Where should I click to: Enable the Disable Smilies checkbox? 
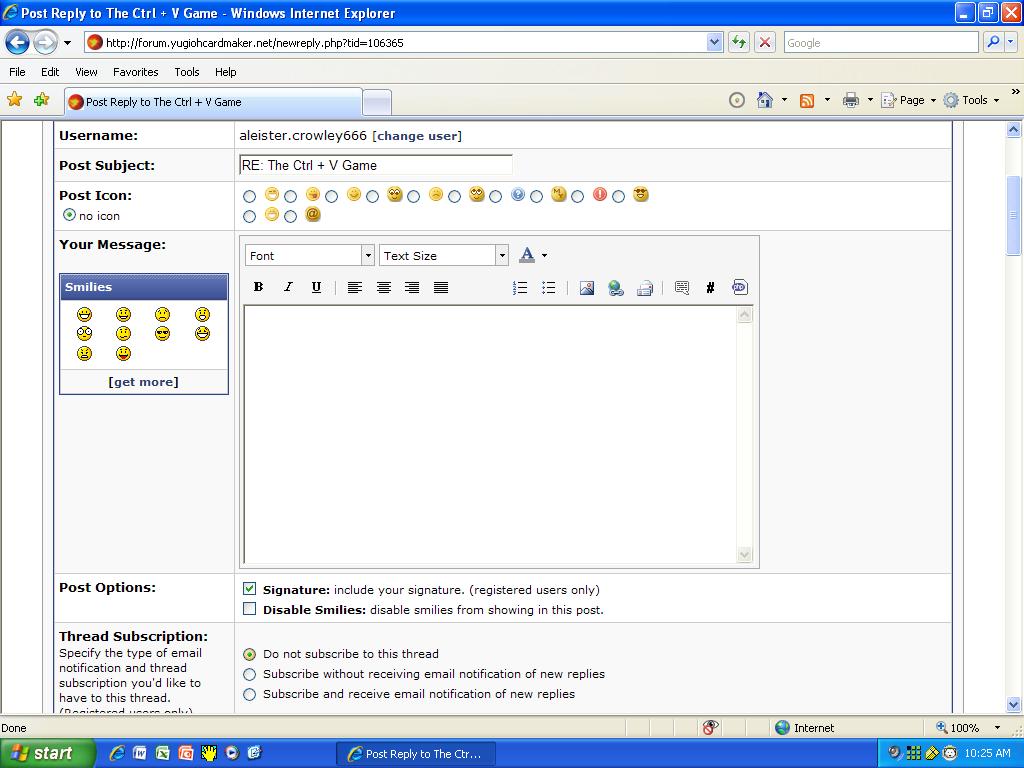tap(250, 609)
